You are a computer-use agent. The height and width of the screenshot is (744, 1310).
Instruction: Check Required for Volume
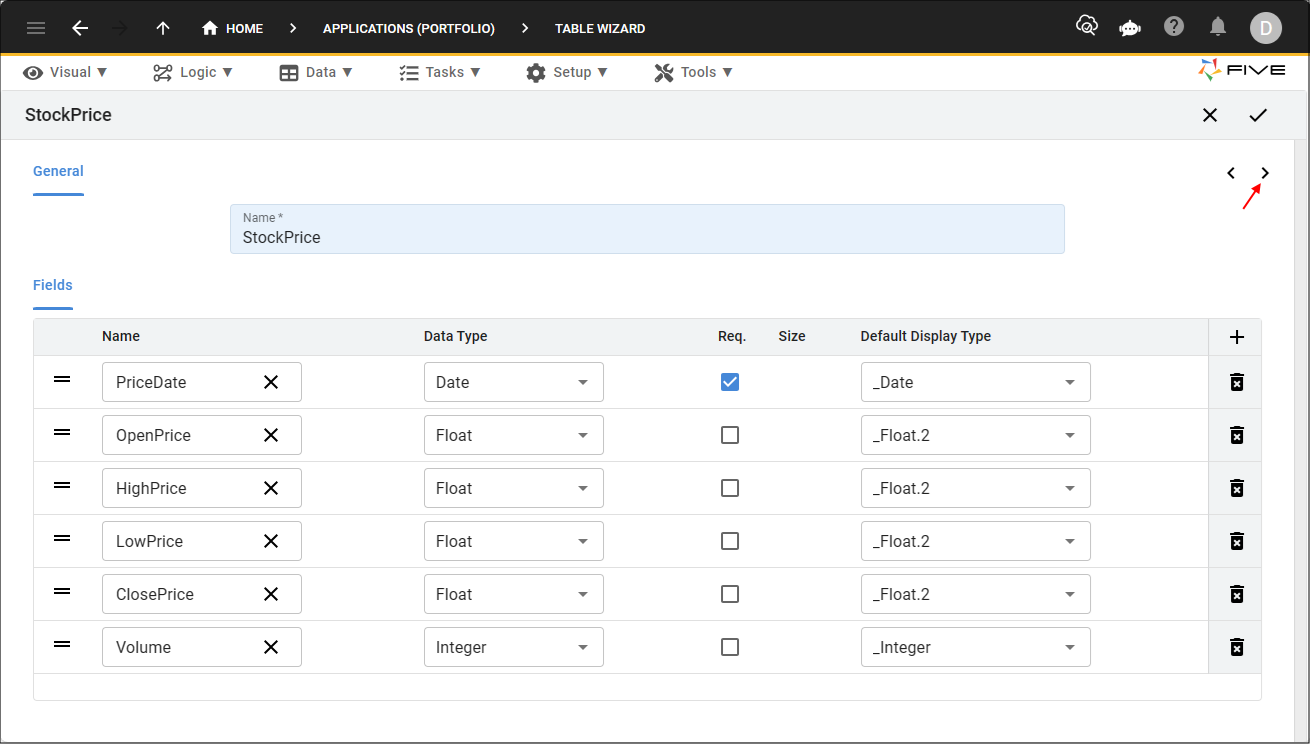coord(730,647)
